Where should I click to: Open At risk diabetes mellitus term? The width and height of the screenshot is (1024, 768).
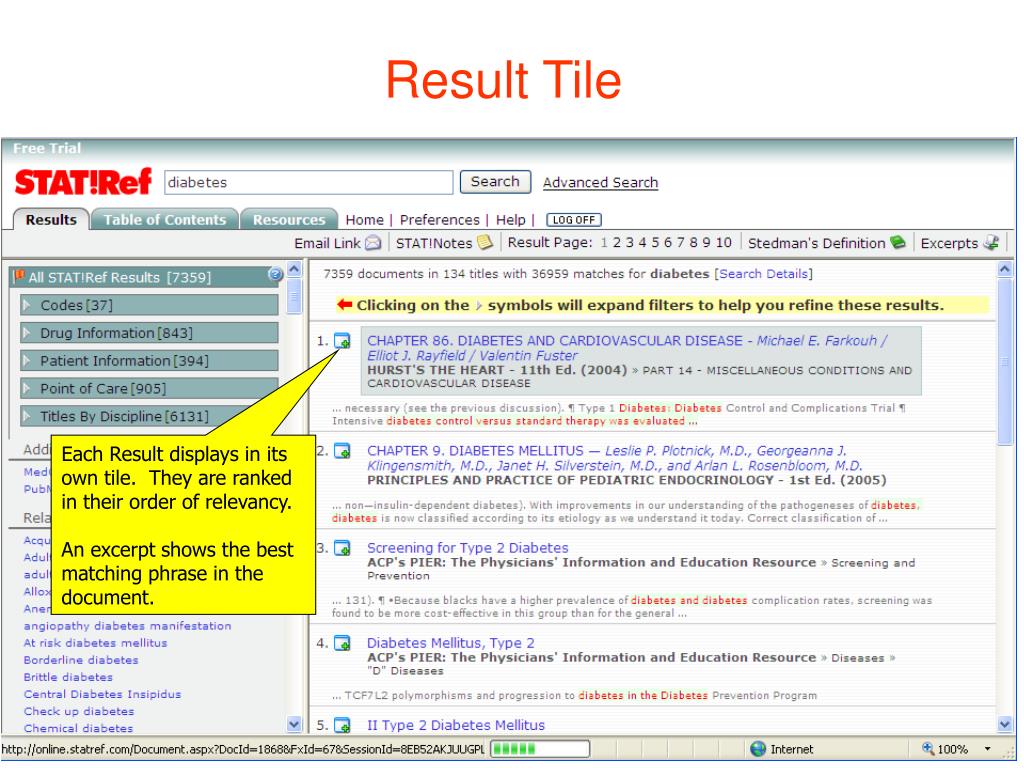point(95,643)
